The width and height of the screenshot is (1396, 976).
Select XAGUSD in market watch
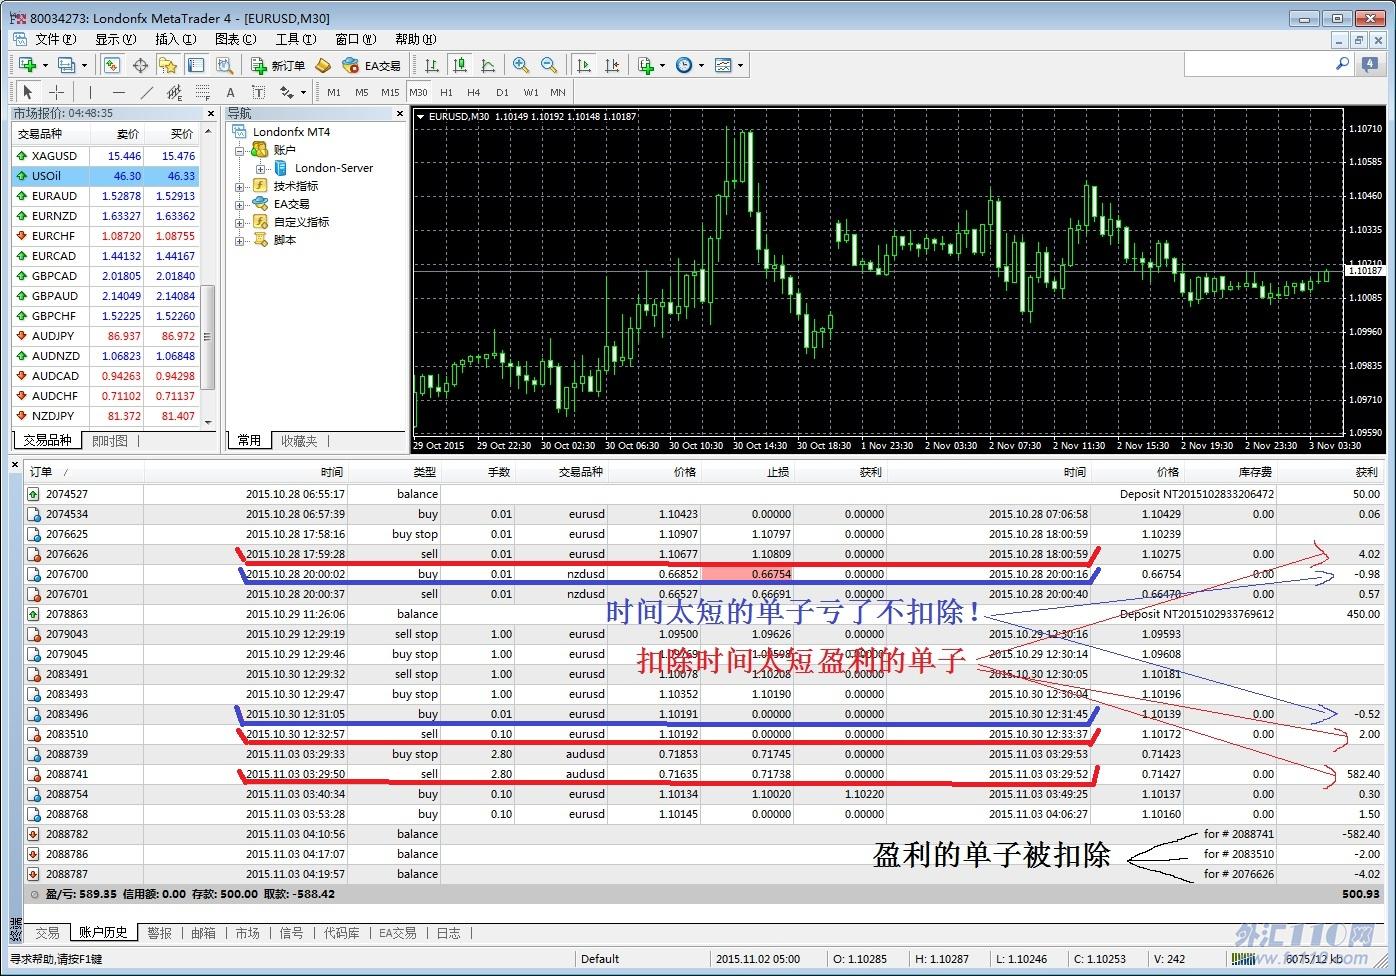click(106, 156)
